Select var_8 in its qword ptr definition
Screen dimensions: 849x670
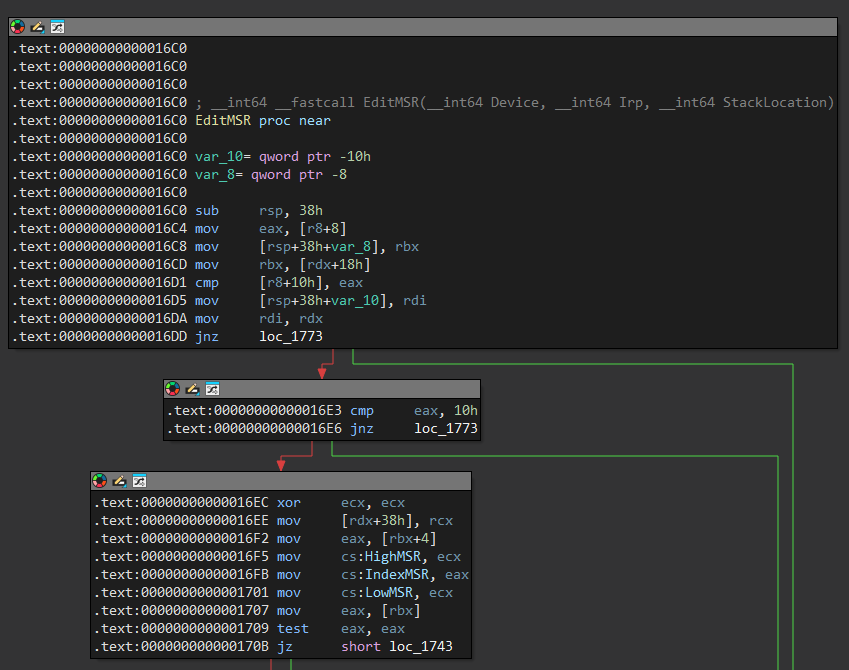(213, 175)
